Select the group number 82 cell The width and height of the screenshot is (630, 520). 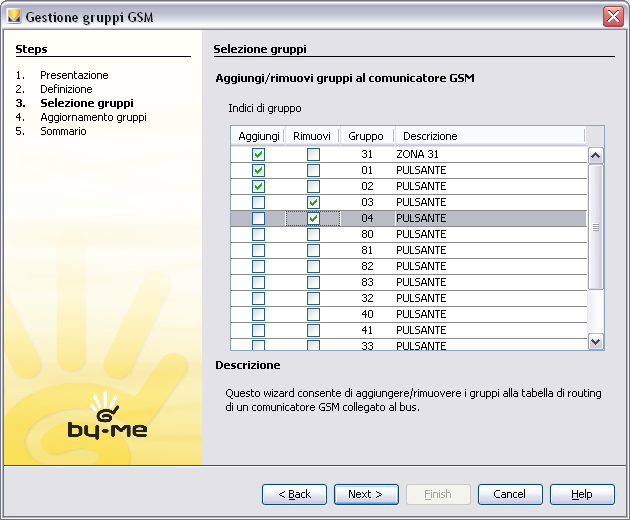coord(367,266)
